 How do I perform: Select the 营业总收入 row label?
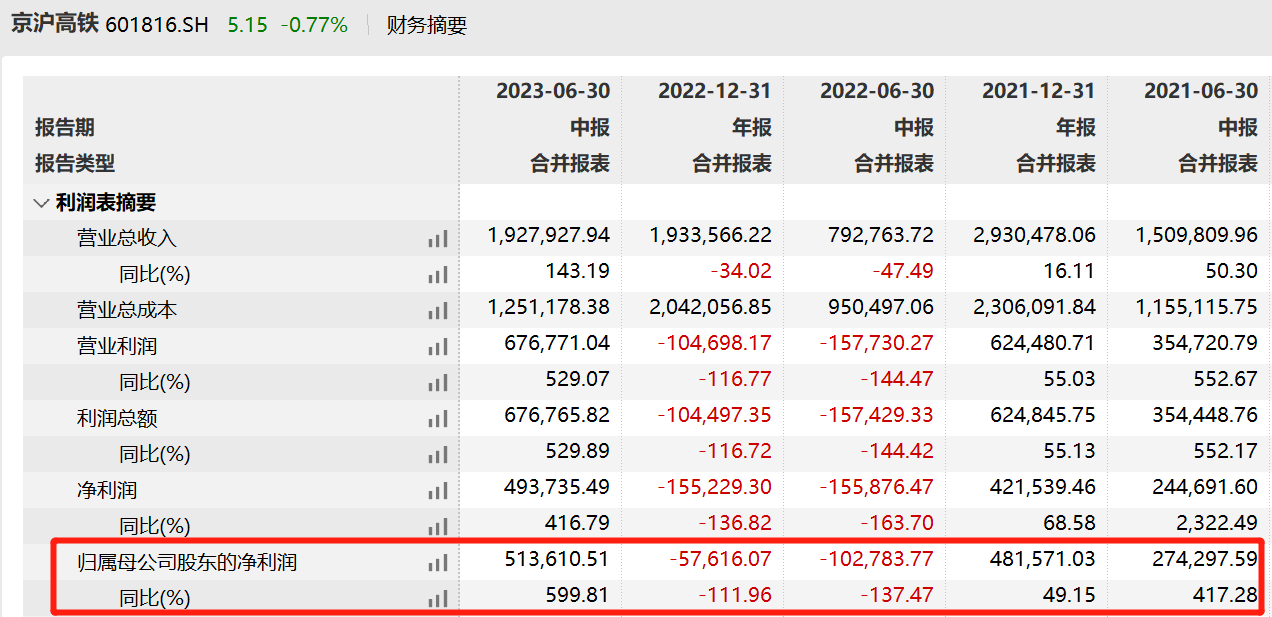point(127,238)
